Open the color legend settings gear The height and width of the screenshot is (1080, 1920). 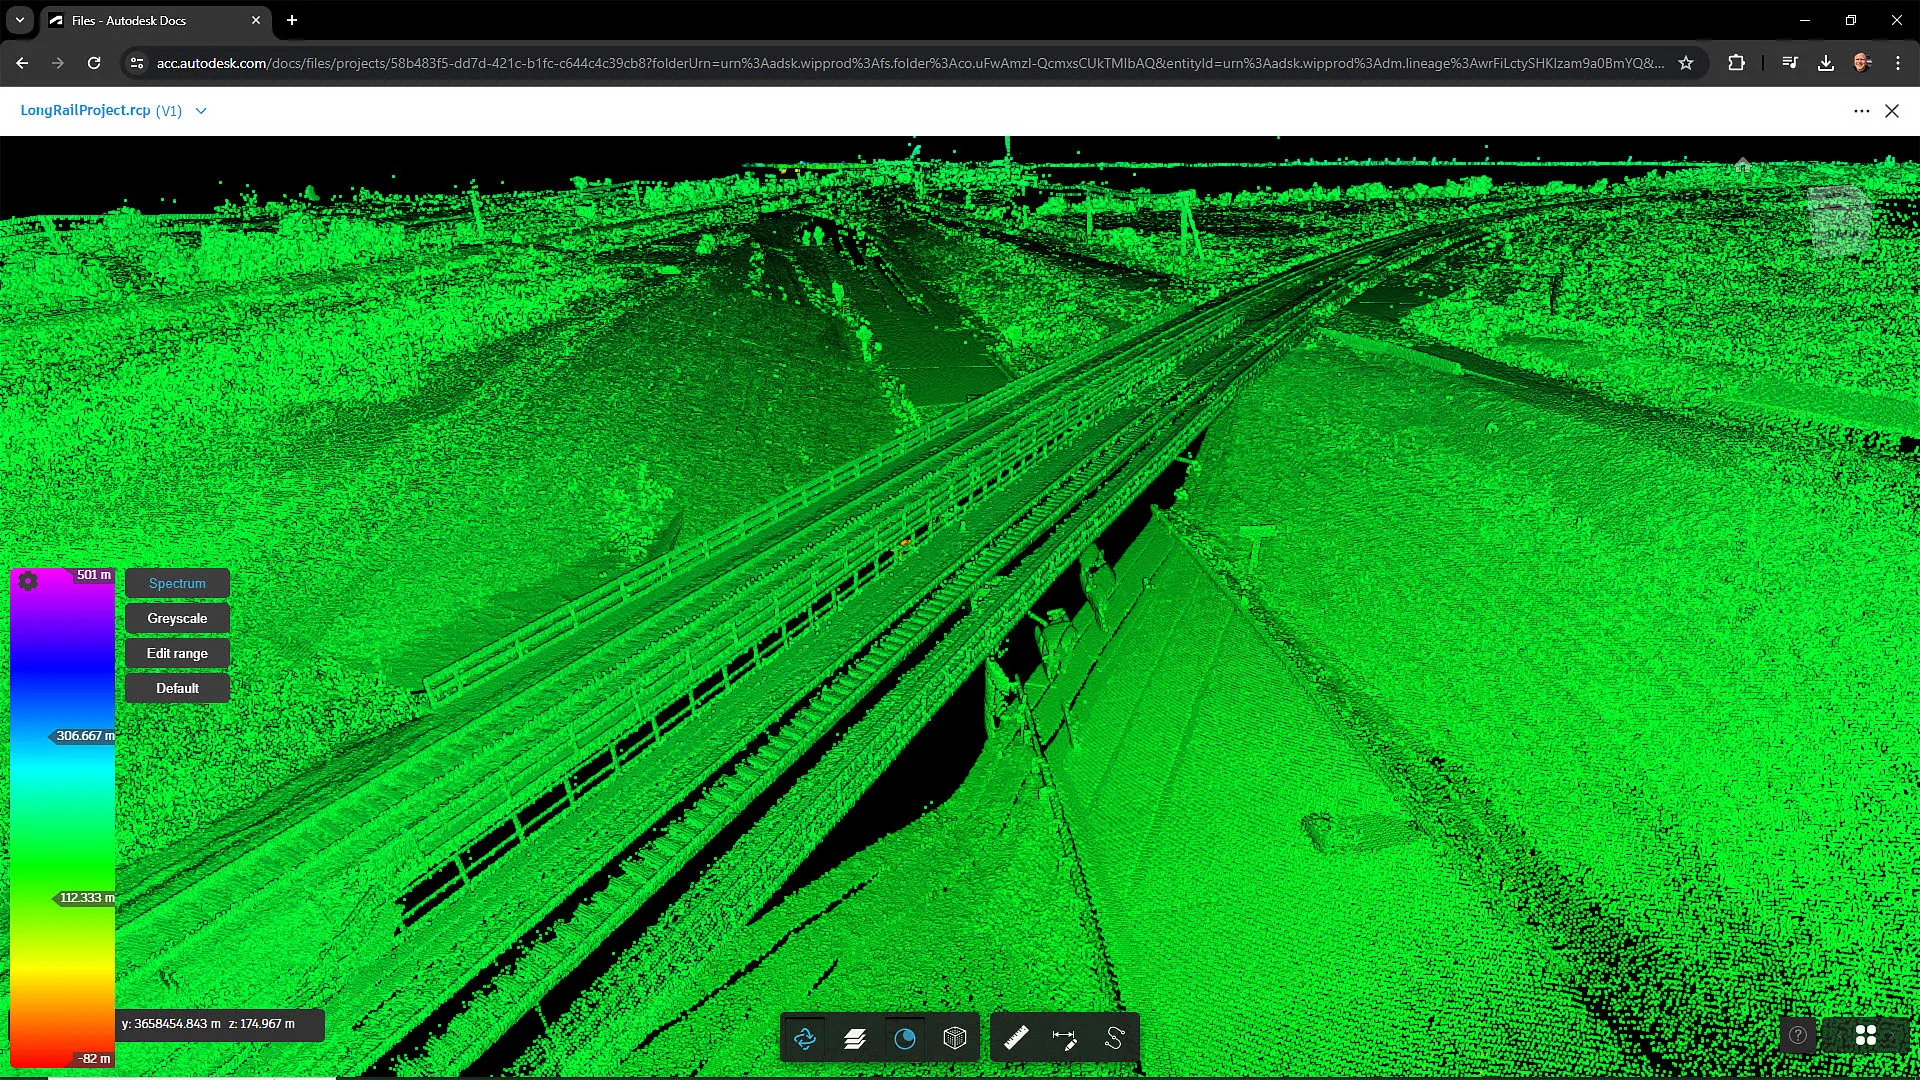28,581
